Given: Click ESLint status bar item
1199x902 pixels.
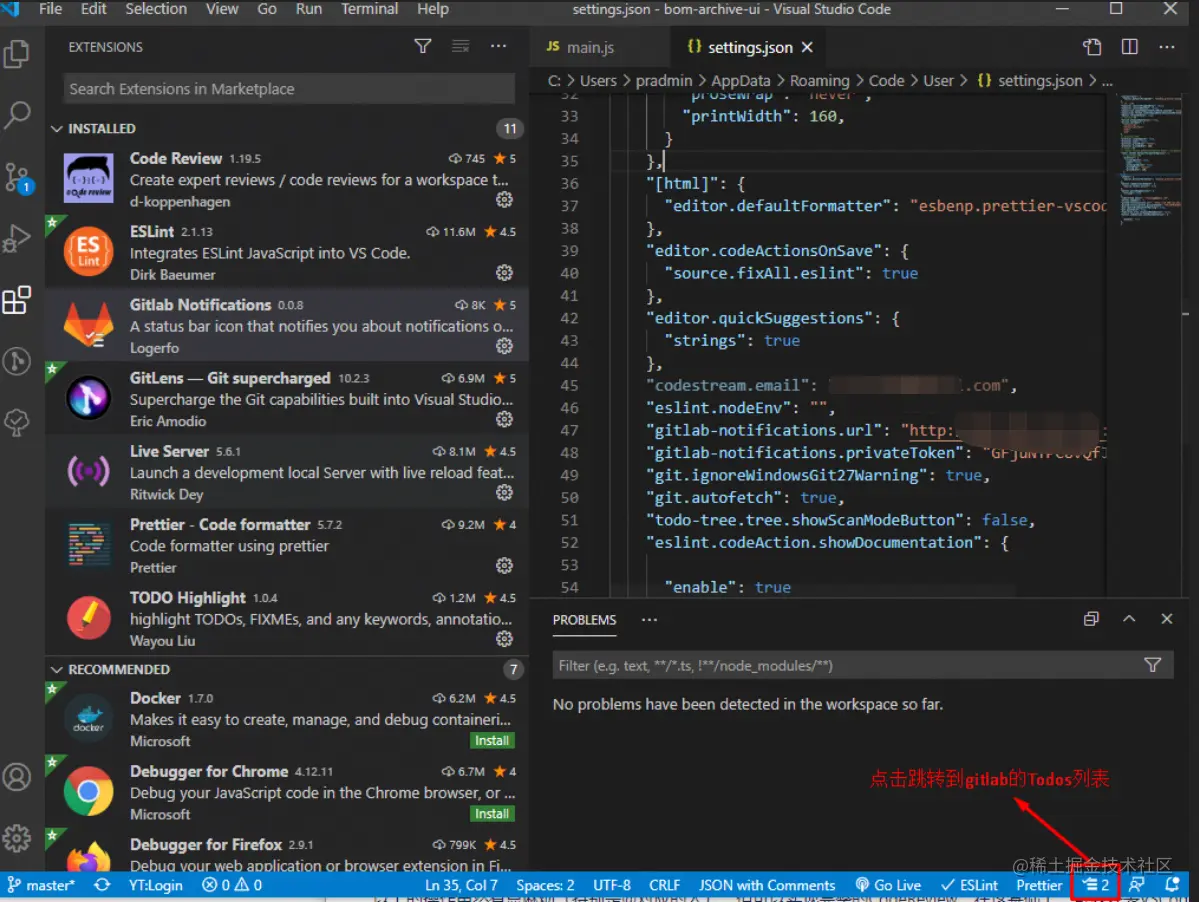Looking at the screenshot, I should (970, 884).
